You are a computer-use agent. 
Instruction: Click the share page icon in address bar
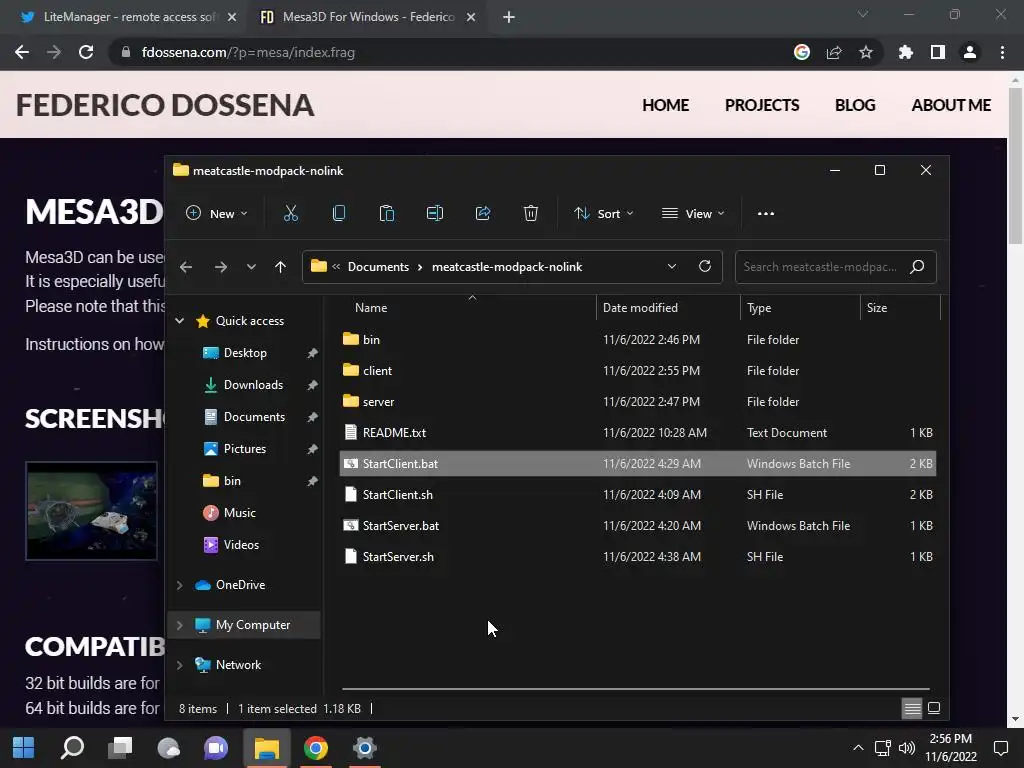(834, 52)
